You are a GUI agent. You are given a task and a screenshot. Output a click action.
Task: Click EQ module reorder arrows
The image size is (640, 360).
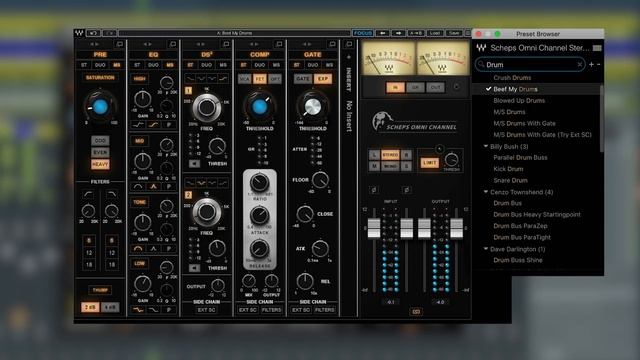click(148, 44)
